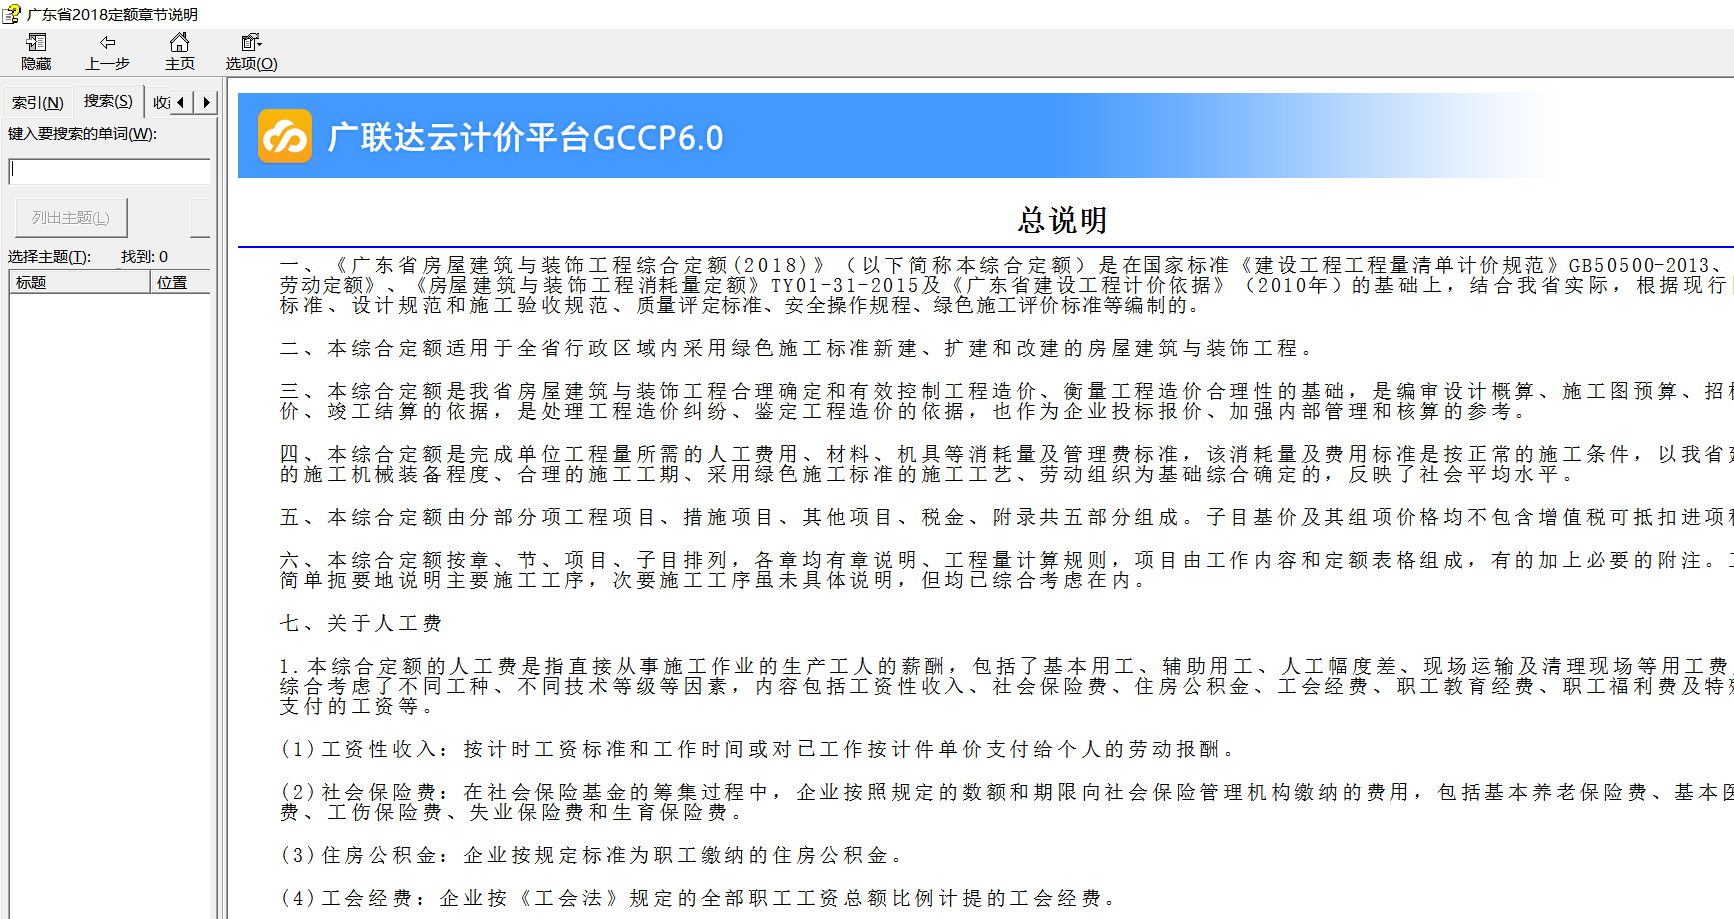This screenshot has width=1734, height=919.
Task: Click the paragraph starting 二、本综合定额适用于
Action: (x=796, y=348)
